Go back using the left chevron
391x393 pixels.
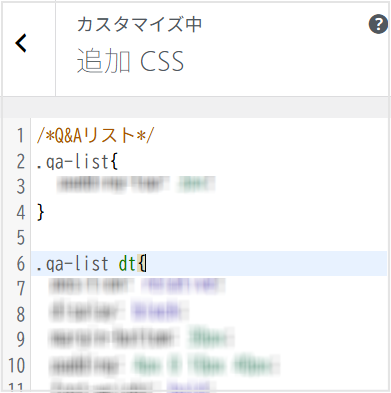pyautogui.click(x=21, y=43)
